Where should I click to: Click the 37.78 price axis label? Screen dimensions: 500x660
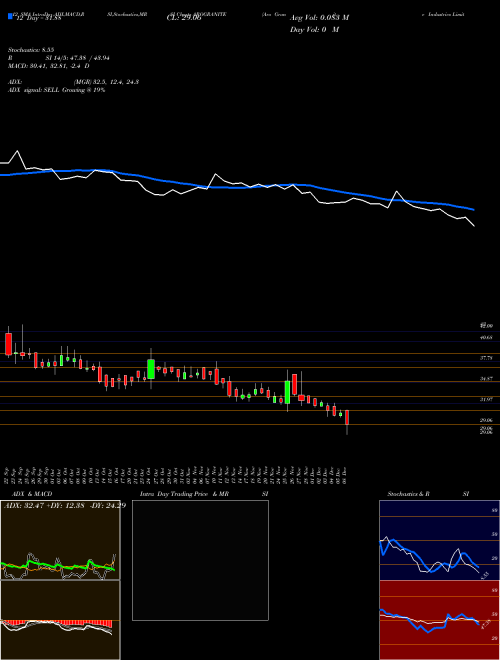[x=486, y=358]
